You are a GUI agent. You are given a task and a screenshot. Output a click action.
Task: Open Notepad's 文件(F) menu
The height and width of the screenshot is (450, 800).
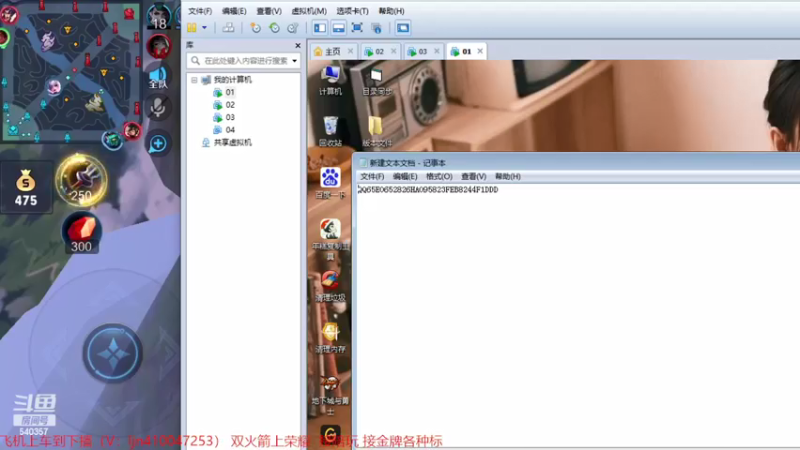[x=372, y=177]
